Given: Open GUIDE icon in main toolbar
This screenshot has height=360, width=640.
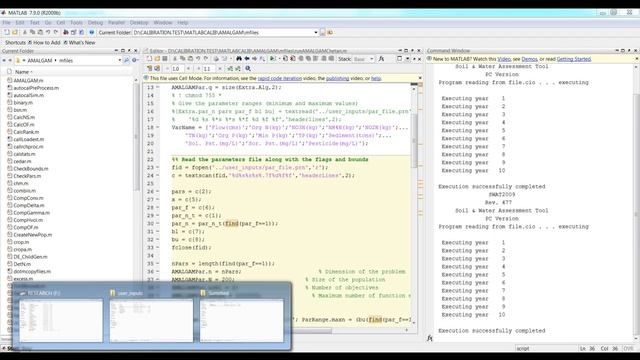Looking at the screenshot, I should pos(73,32).
